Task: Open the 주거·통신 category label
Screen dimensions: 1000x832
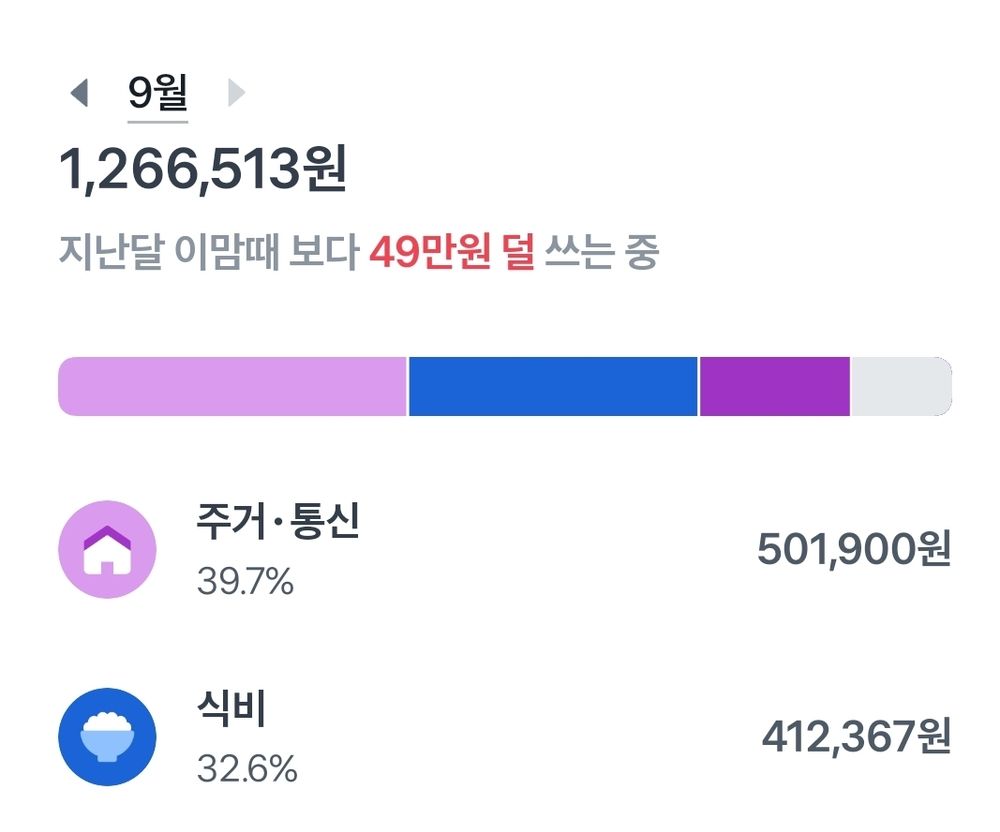Action: click(278, 523)
